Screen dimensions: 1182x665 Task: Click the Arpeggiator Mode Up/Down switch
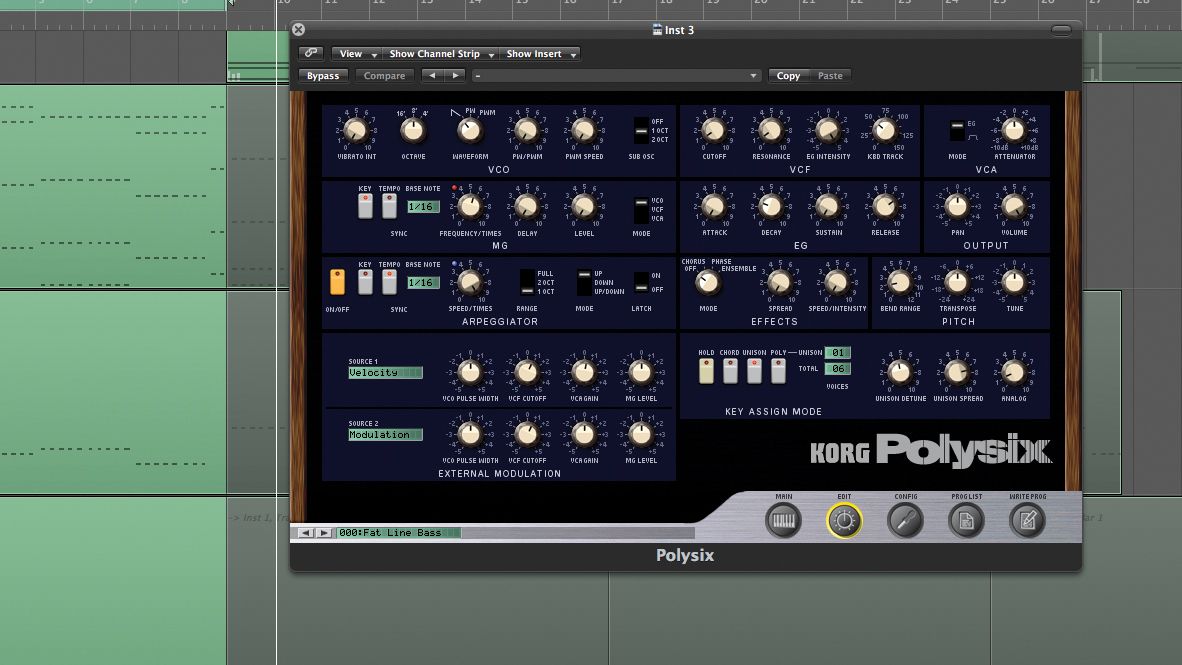pyautogui.click(x=584, y=283)
